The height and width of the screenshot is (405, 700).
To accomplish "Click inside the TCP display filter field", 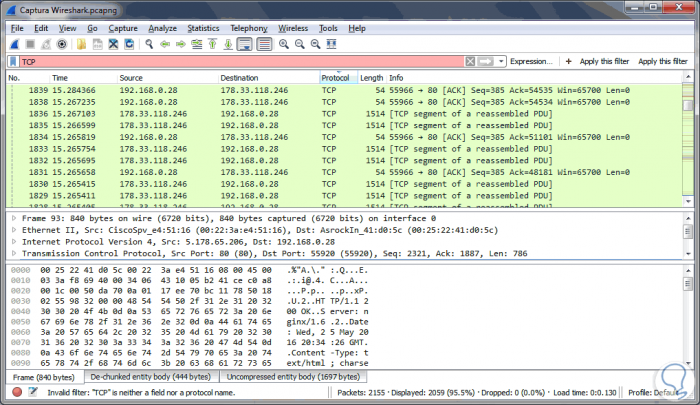I will (241, 62).
